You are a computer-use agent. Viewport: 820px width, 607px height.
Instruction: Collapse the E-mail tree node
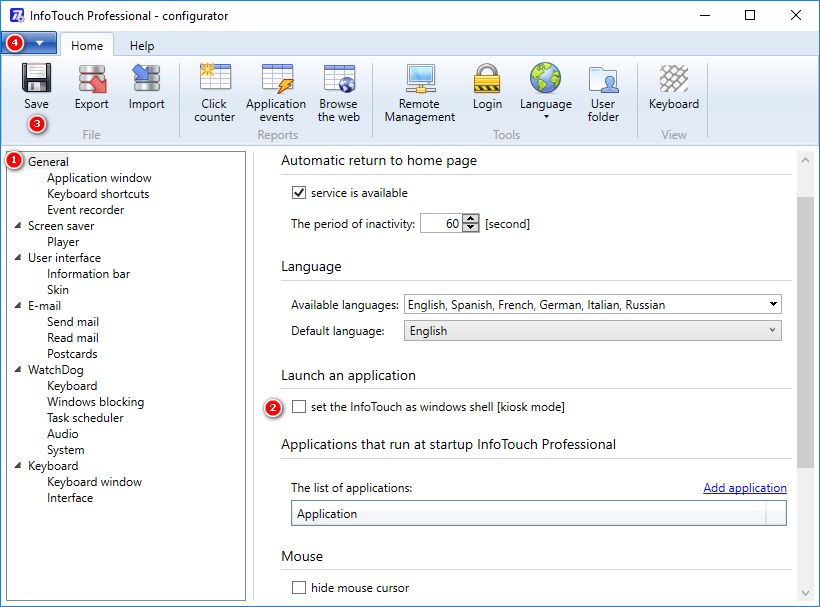[18, 306]
